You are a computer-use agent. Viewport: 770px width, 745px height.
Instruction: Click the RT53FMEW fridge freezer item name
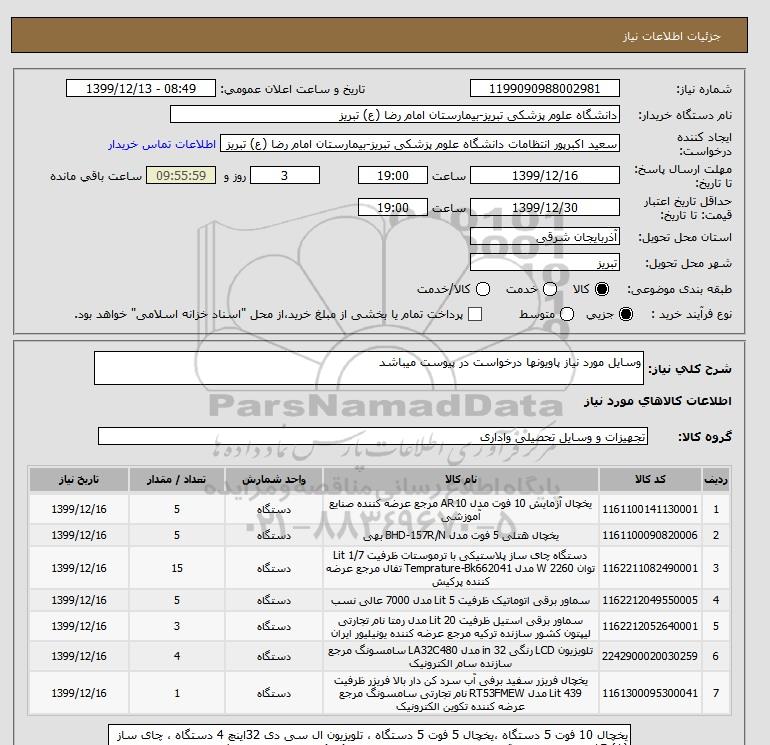coord(461,693)
